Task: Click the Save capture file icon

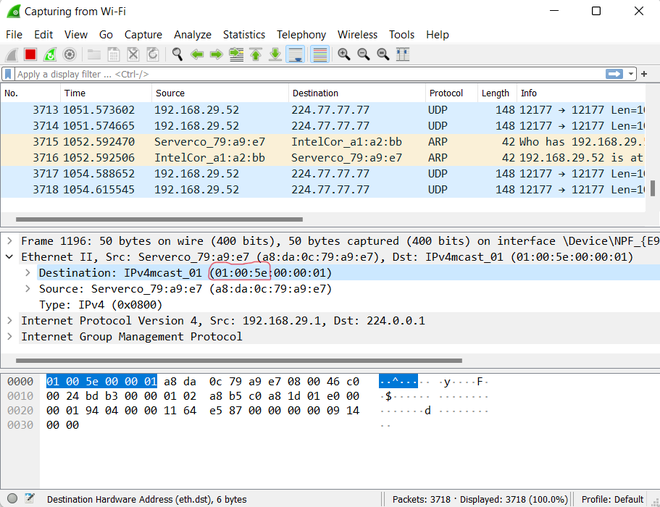Action: click(x=113, y=55)
